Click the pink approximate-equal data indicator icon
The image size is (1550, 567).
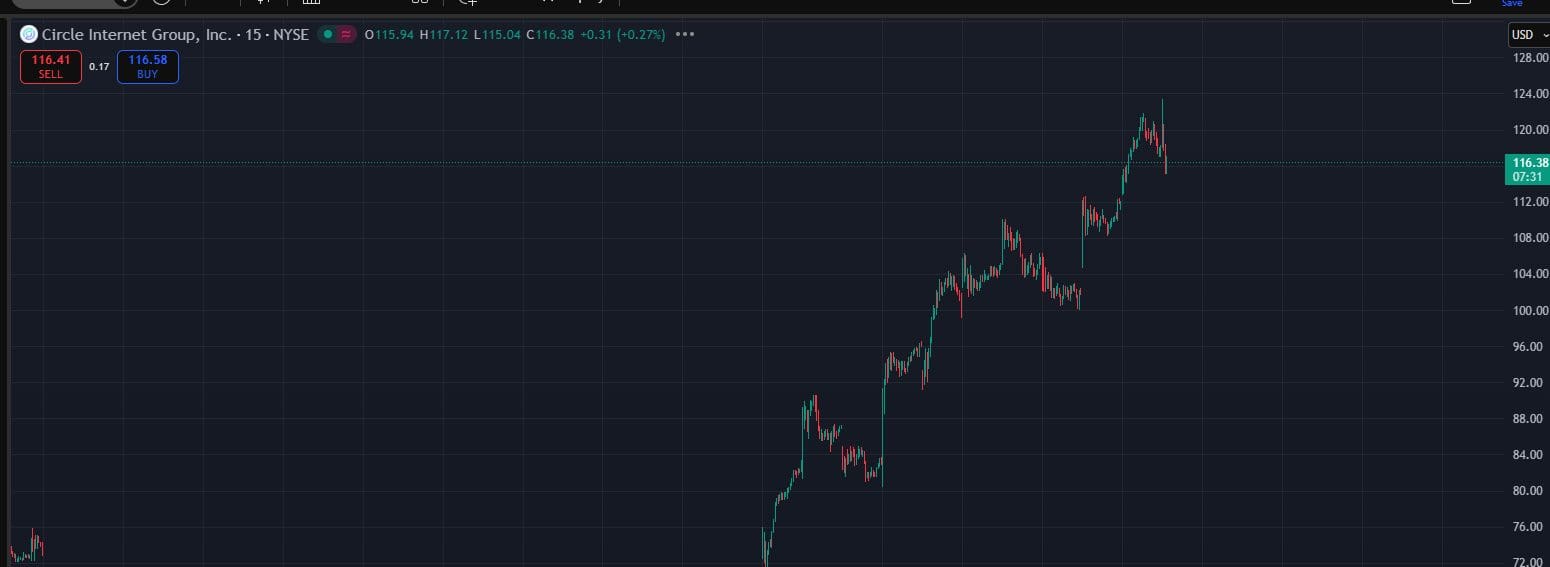click(346, 35)
